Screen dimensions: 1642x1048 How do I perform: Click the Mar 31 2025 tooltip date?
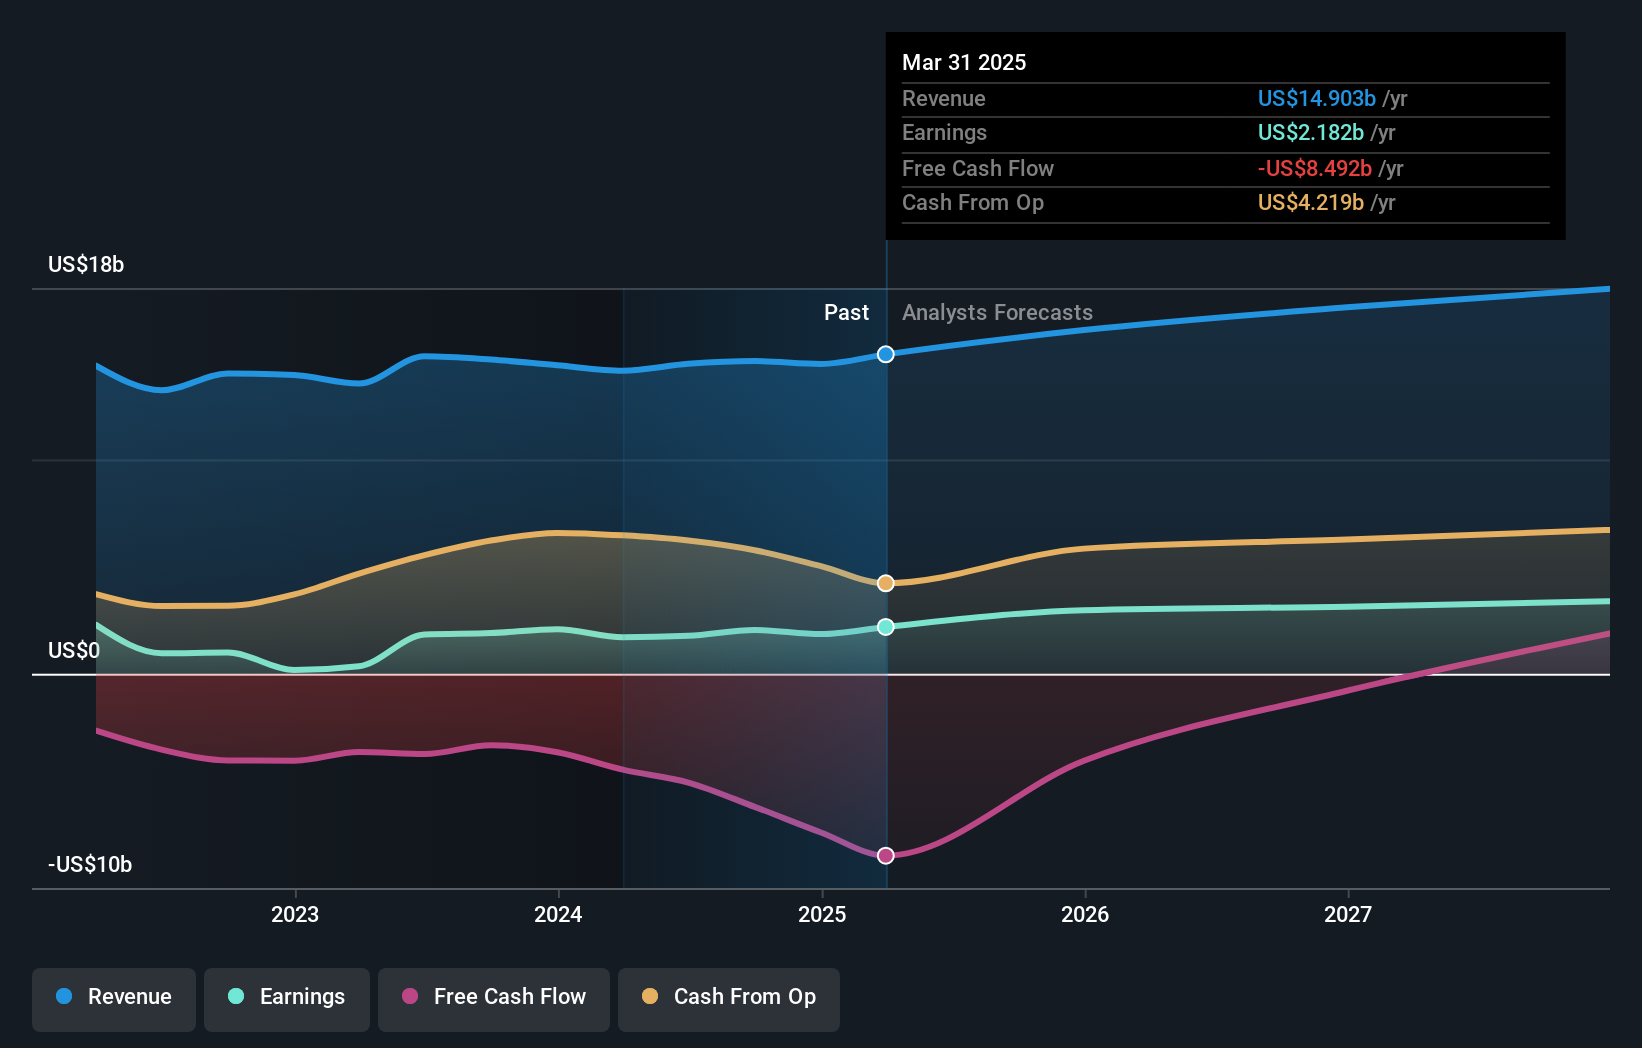[964, 62]
